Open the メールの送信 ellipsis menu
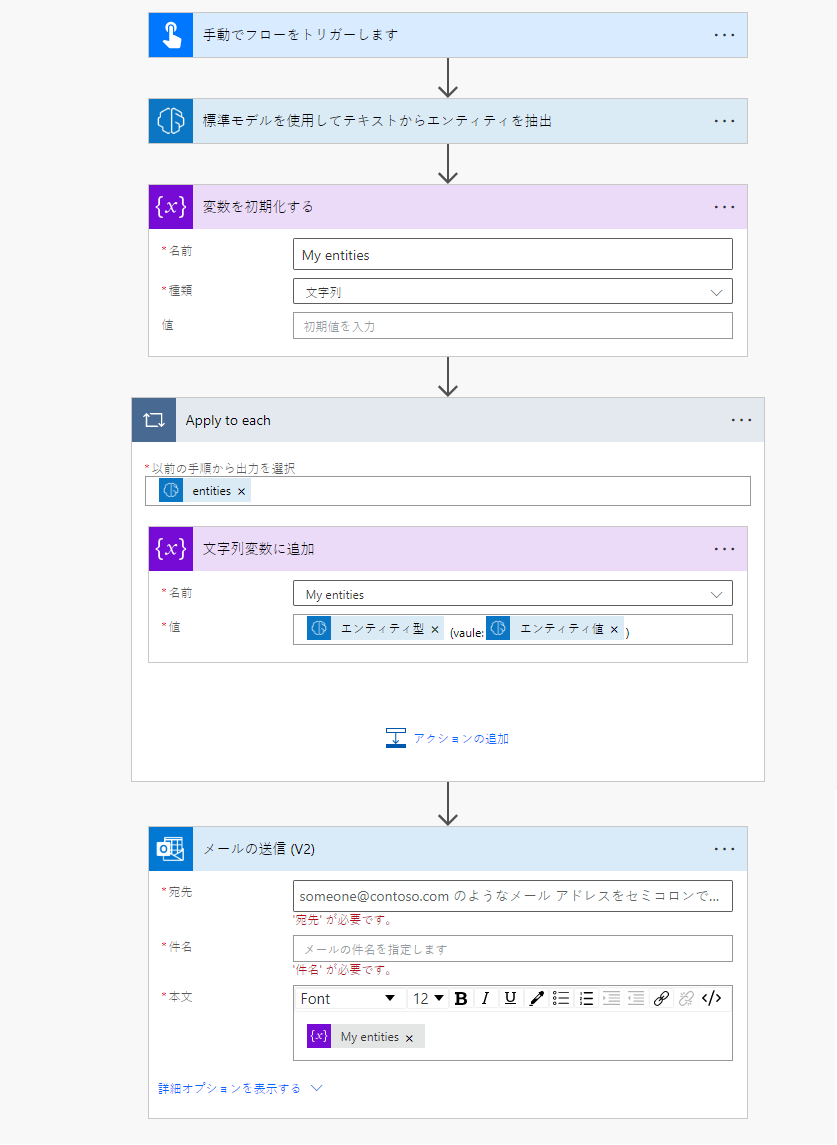The image size is (837, 1145). 724,848
